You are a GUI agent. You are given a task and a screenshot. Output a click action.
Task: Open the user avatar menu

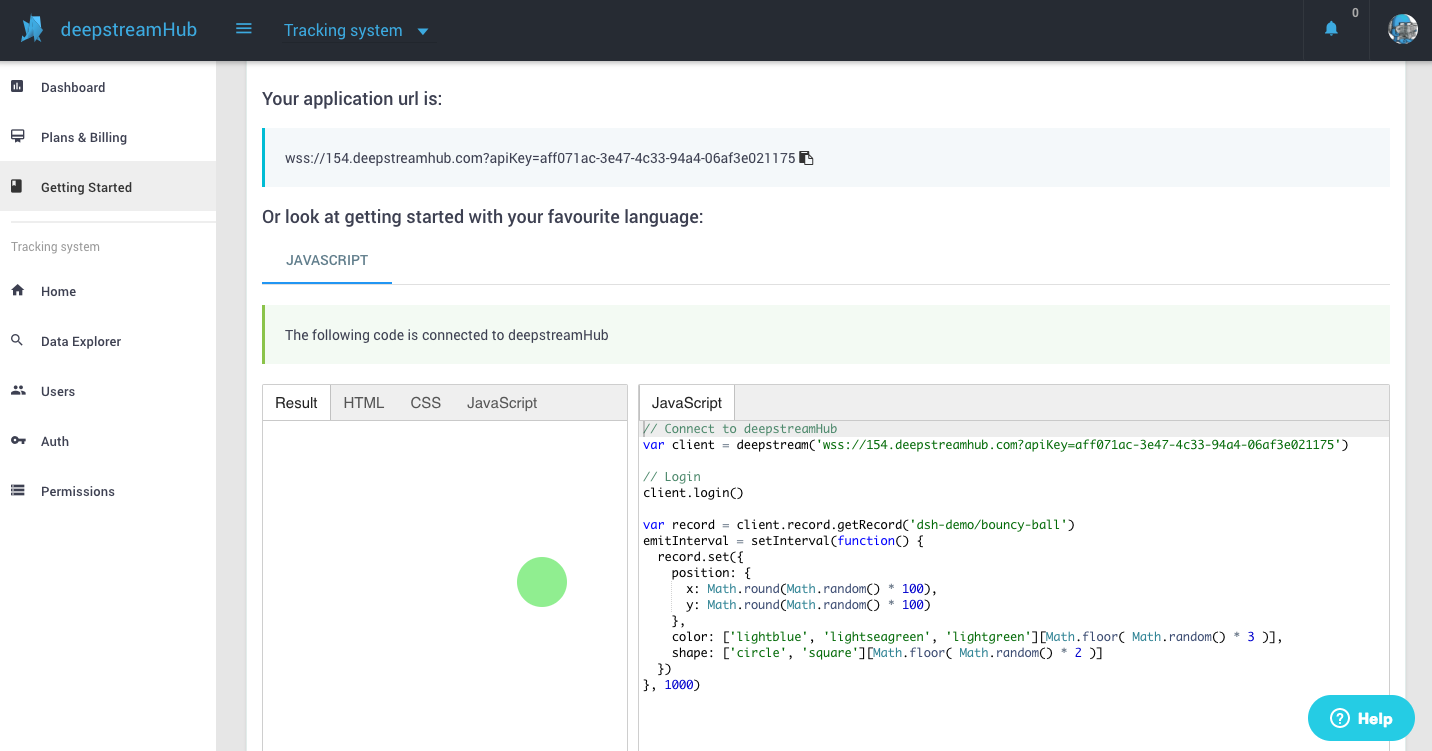(1402, 30)
